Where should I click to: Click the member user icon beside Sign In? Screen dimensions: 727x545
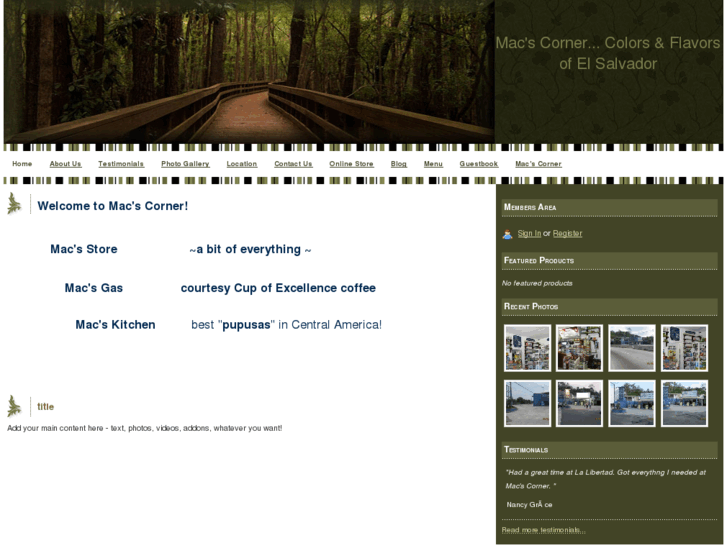507,234
